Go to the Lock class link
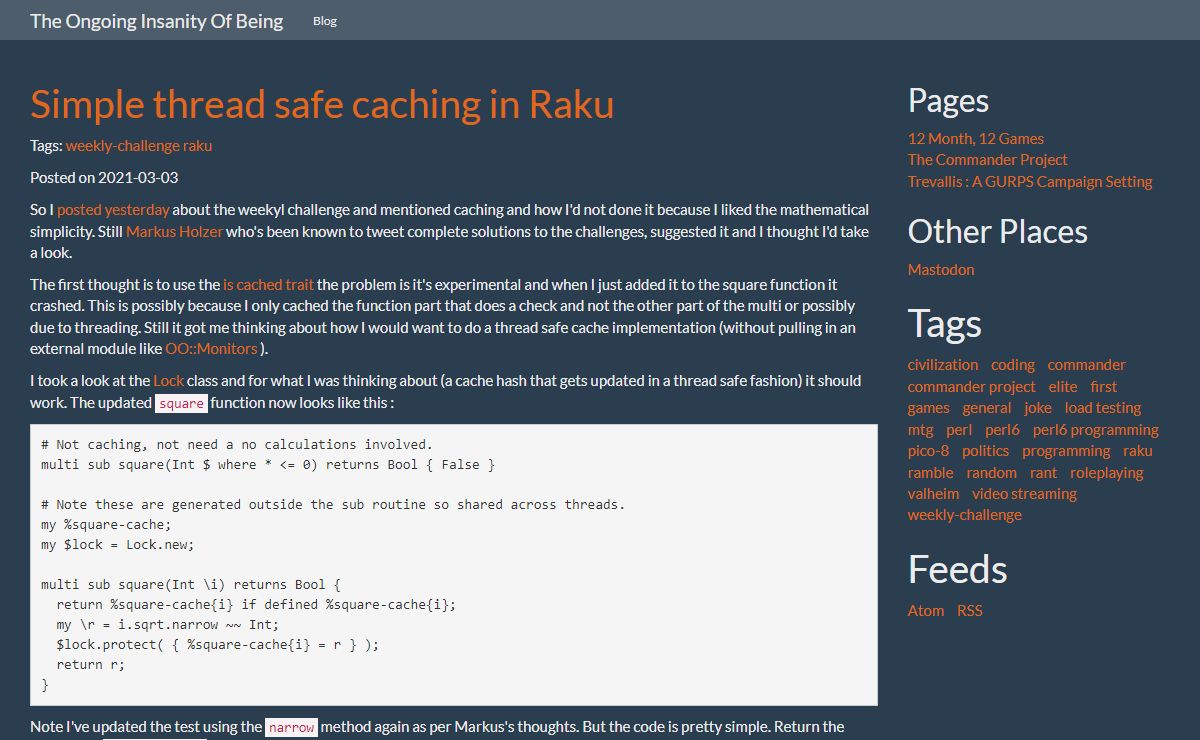 (168, 381)
